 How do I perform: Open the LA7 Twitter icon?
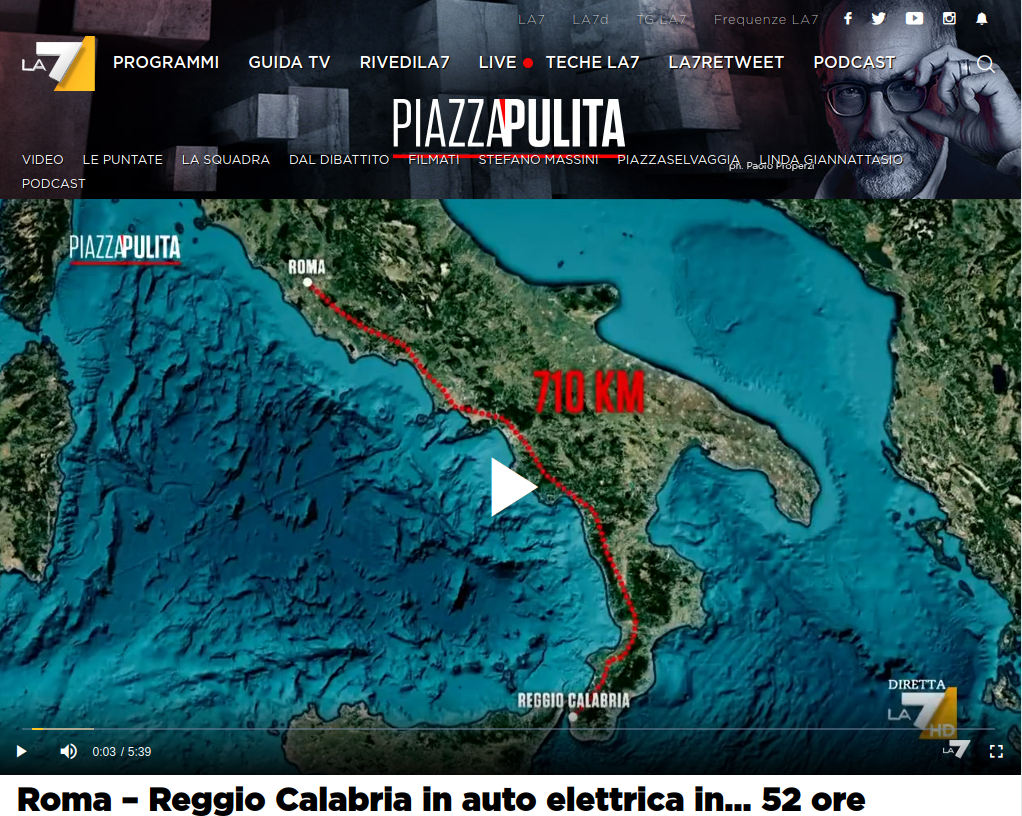click(x=879, y=18)
